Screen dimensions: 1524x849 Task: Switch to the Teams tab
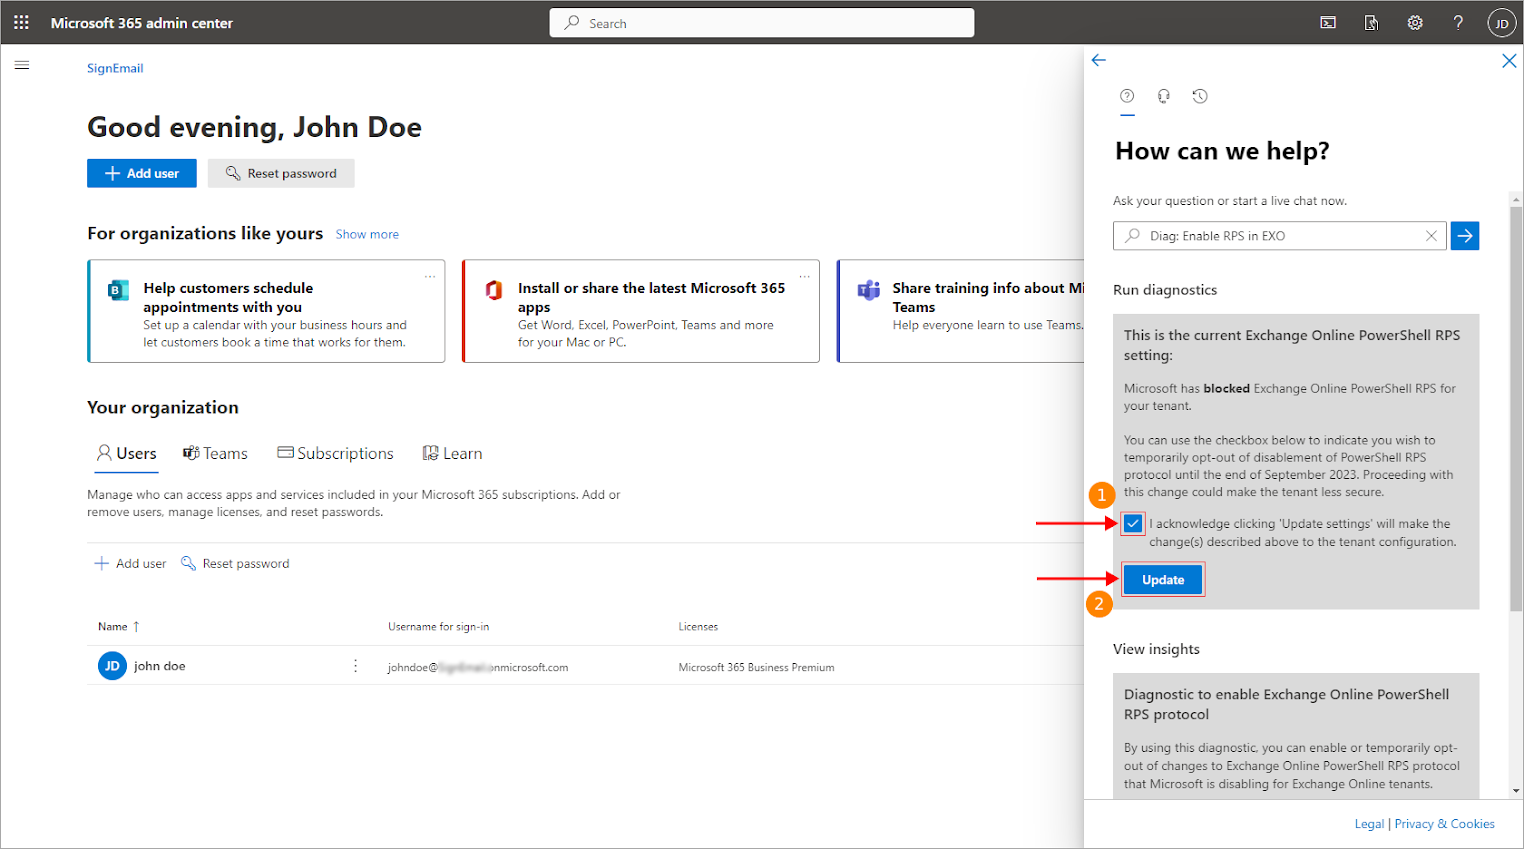[x=215, y=453]
